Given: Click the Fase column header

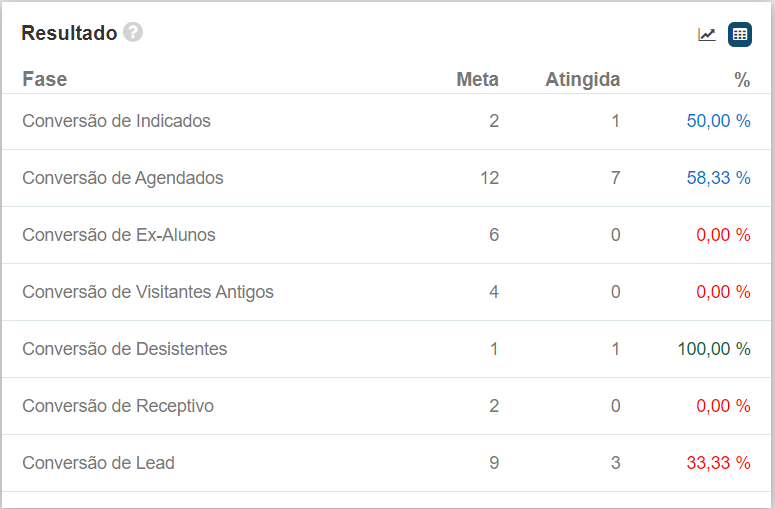Looking at the screenshot, I should (45, 80).
